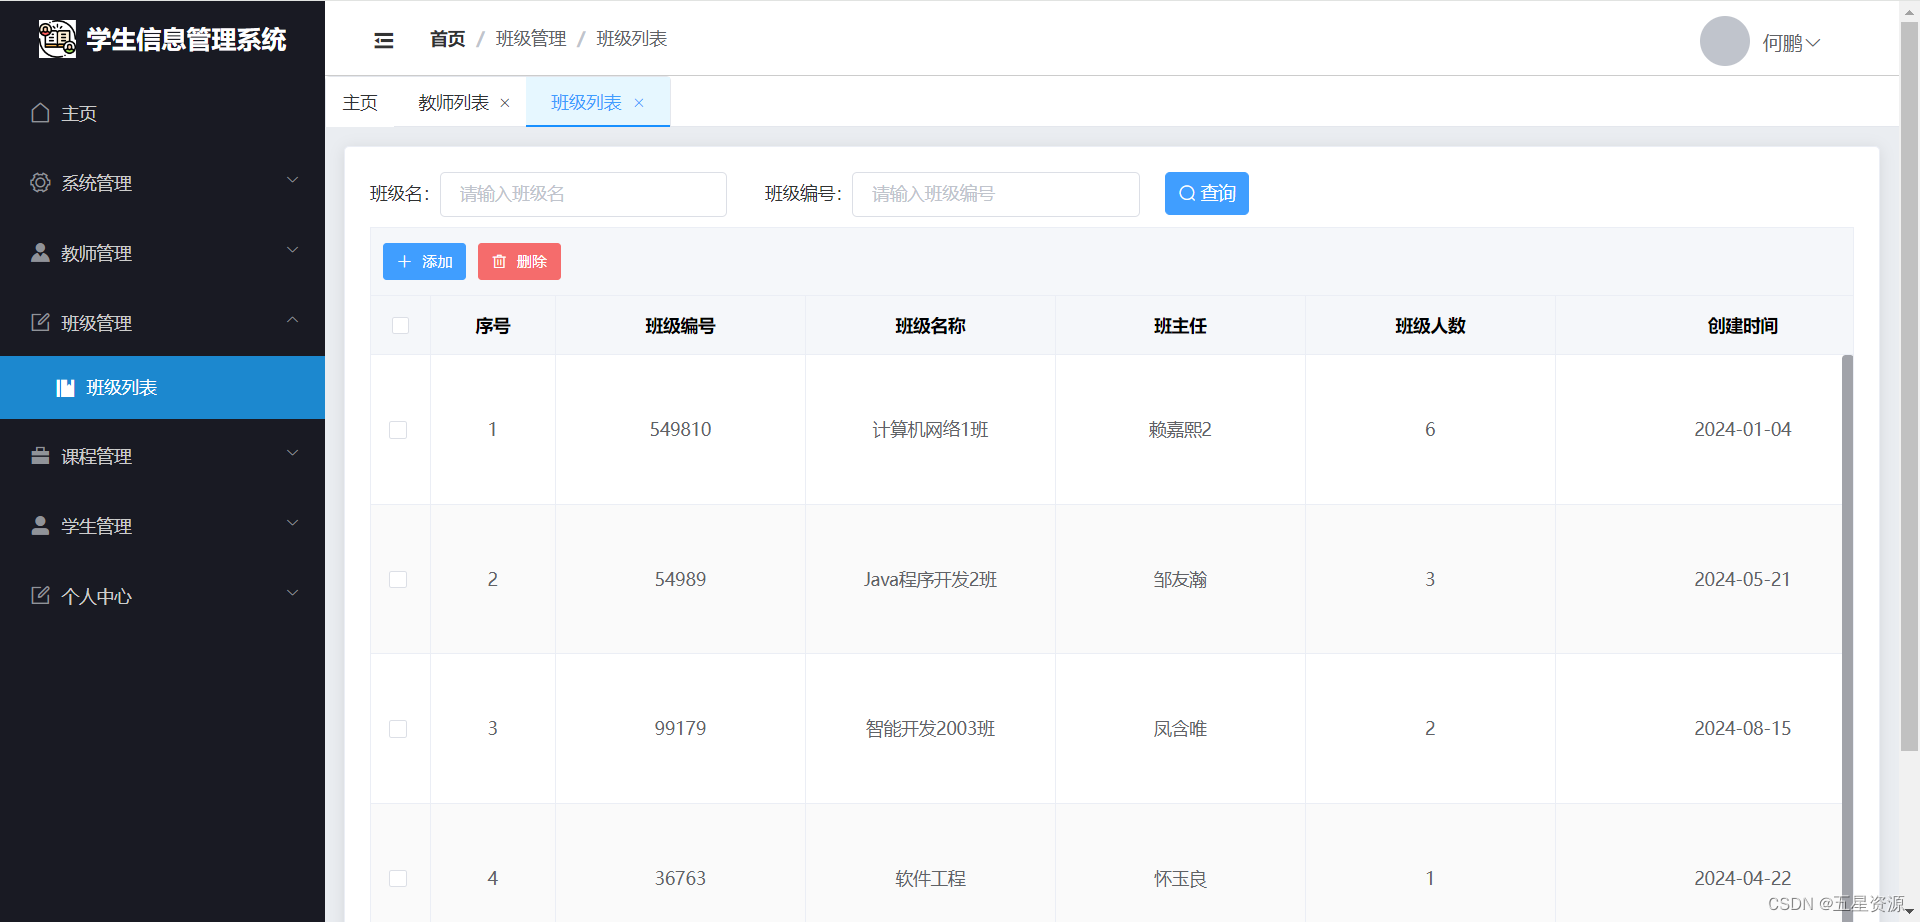Expand the 系统管理 menu chevron
This screenshot has width=1920, height=922.
click(x=293, y=180)
